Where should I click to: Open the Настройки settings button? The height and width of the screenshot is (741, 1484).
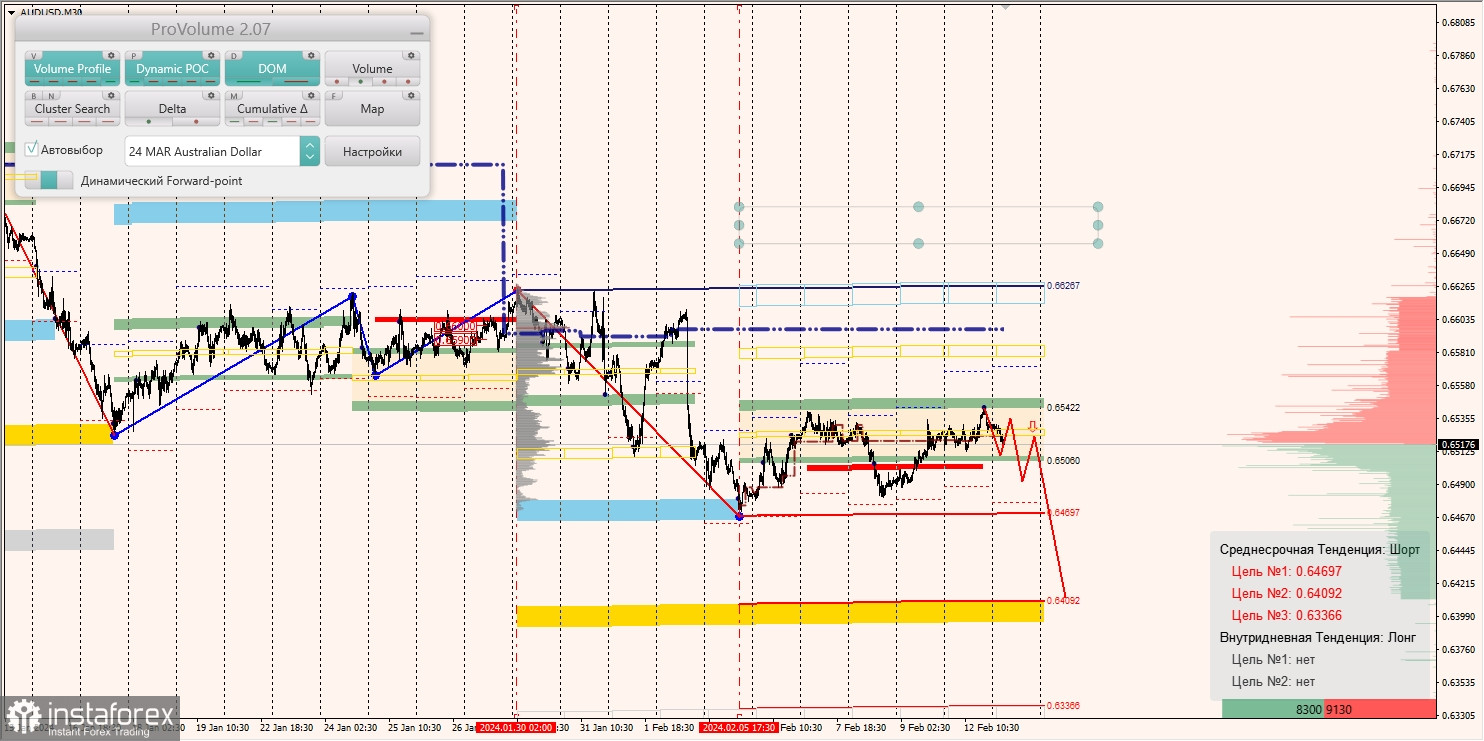point(372,151)
